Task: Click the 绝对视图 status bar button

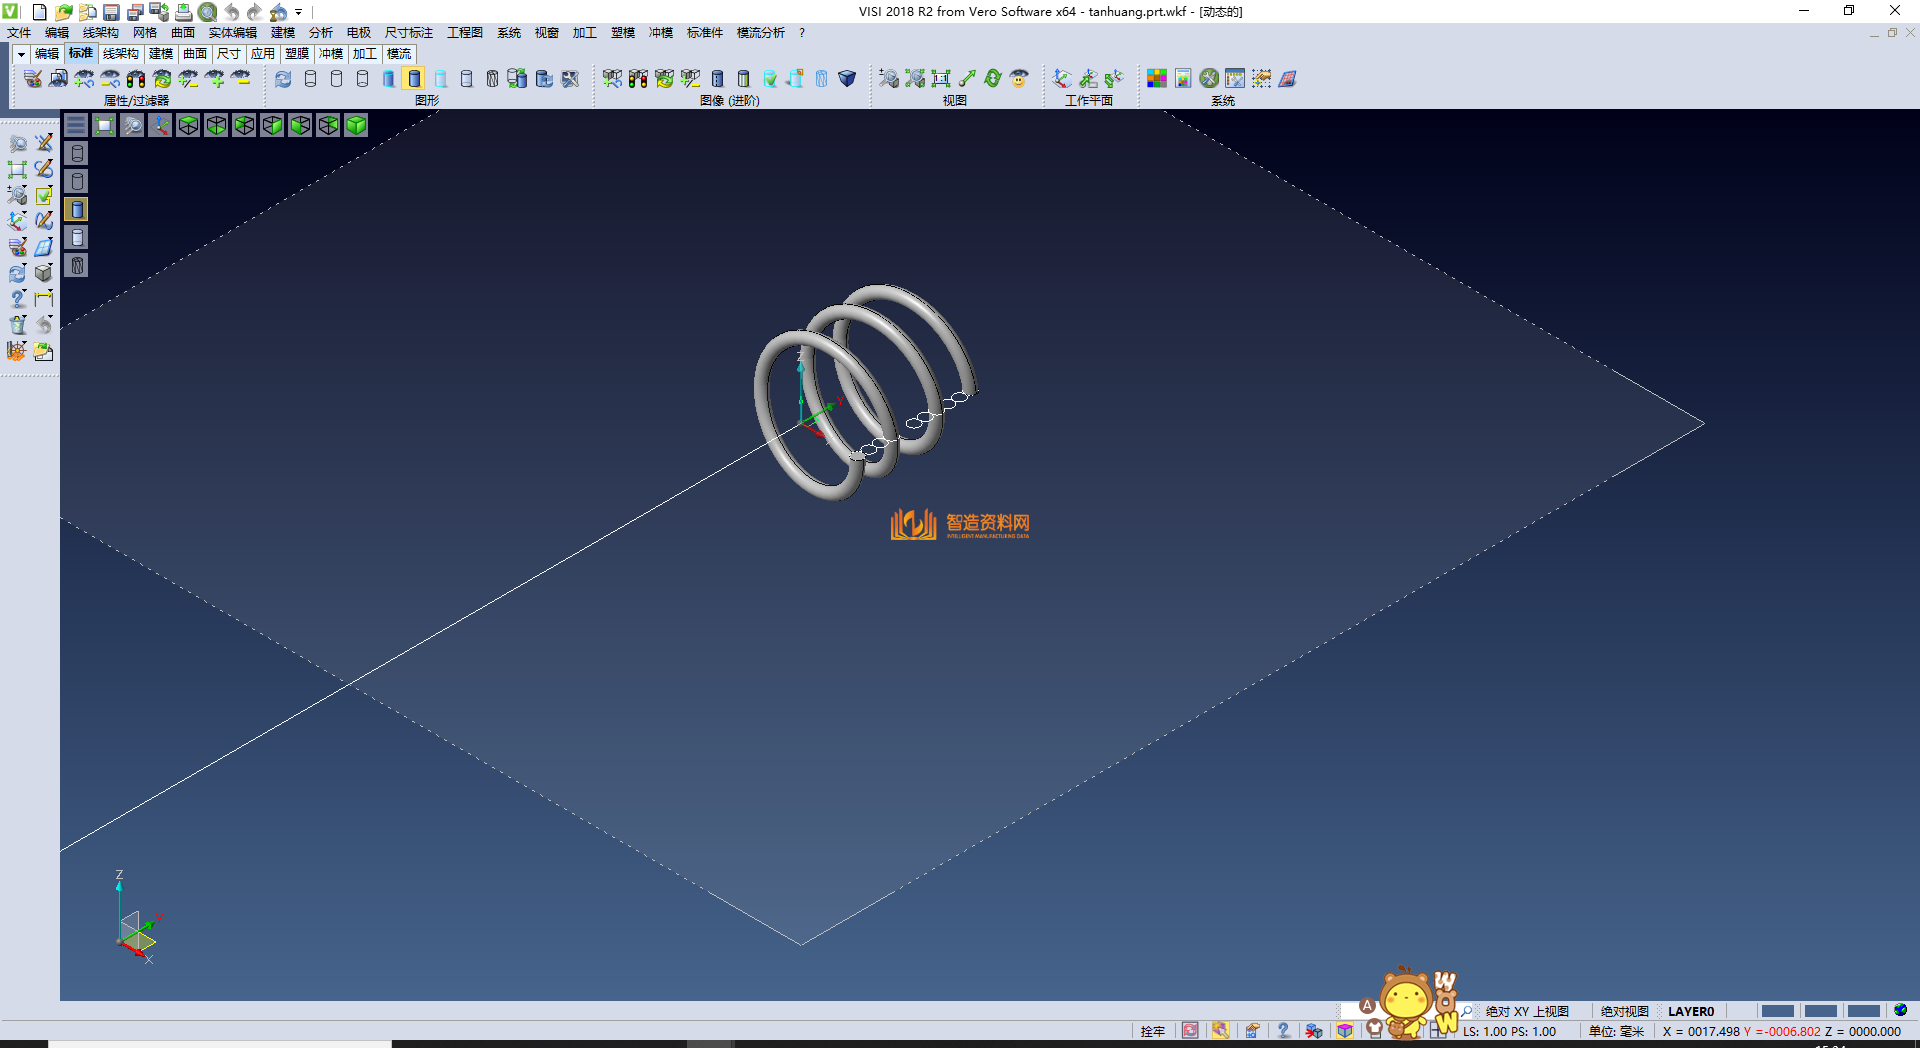Action: click(1624, 1011)
